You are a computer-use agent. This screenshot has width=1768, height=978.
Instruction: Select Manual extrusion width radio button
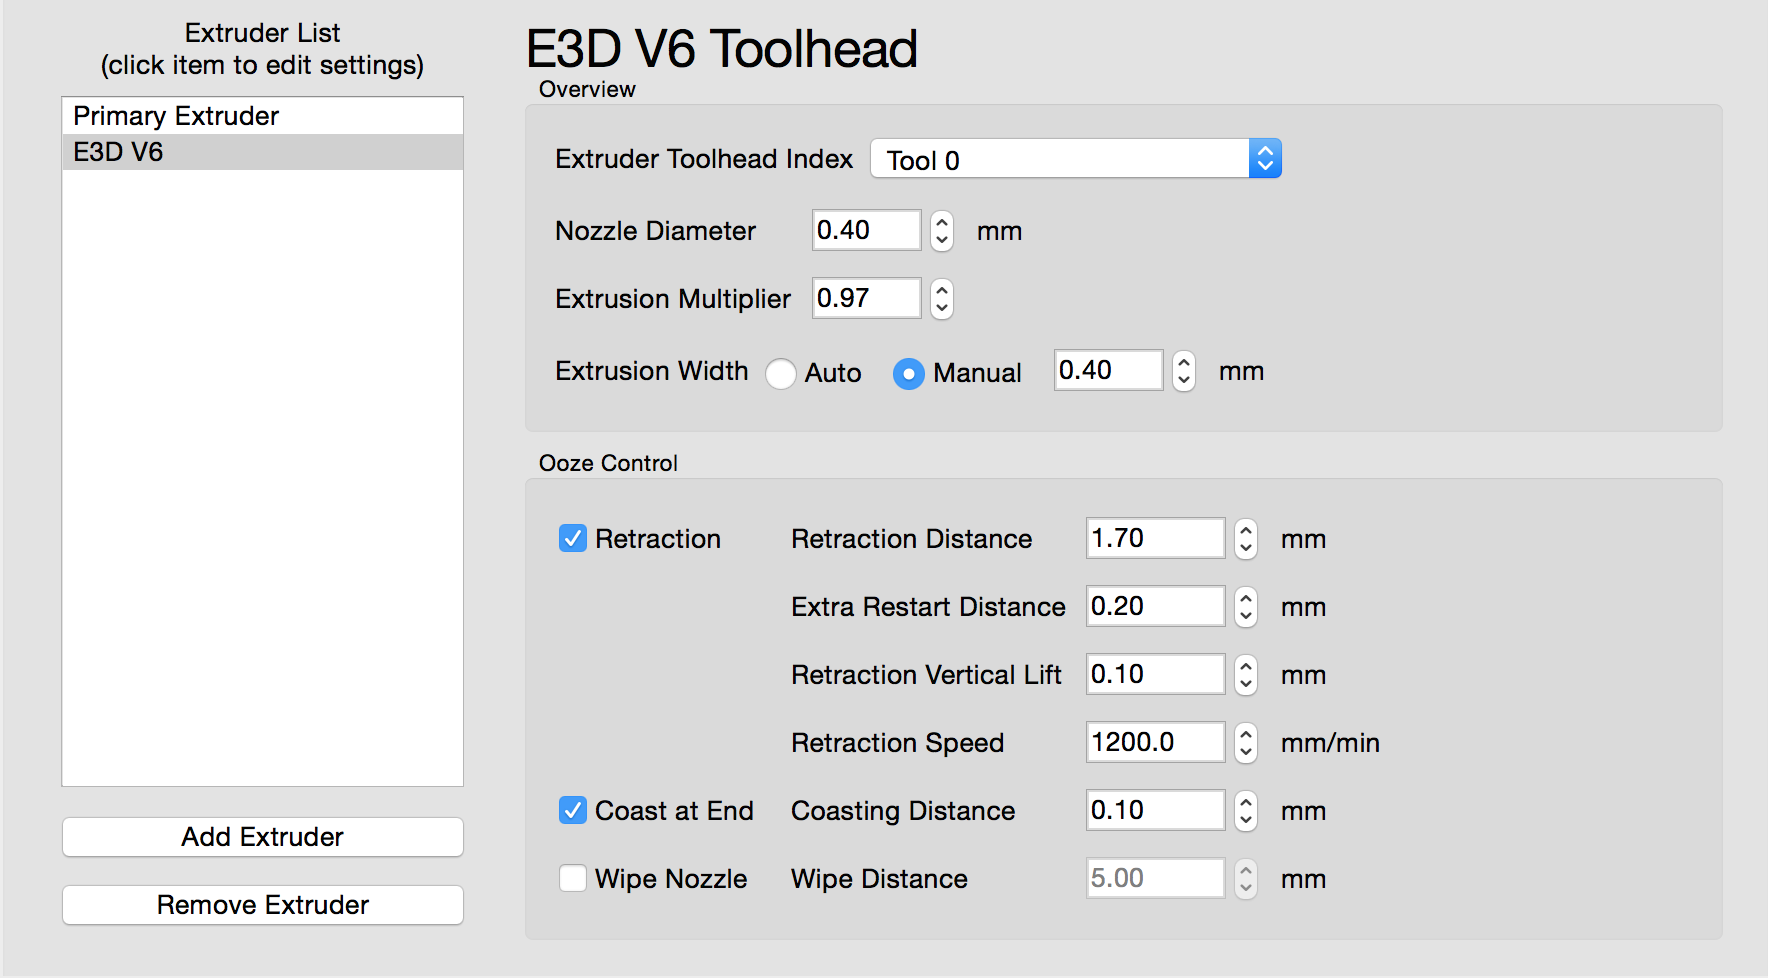[908, 373]
